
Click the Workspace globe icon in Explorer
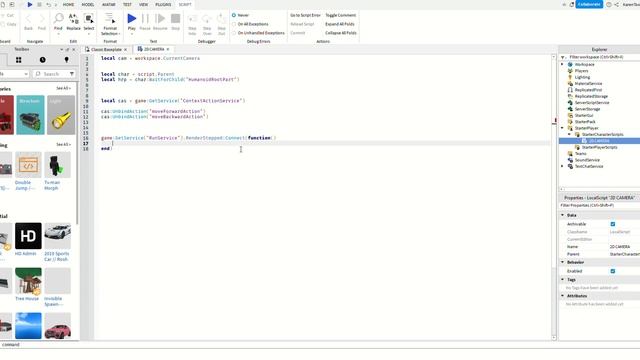click(570, 64)
